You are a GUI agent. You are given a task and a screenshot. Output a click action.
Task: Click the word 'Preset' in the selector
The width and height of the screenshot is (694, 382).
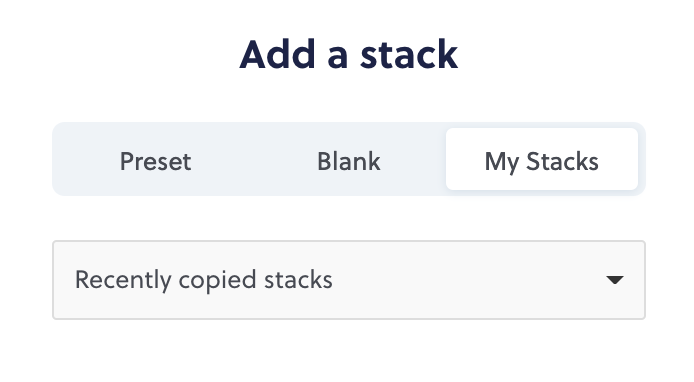[x=155, y=161]
